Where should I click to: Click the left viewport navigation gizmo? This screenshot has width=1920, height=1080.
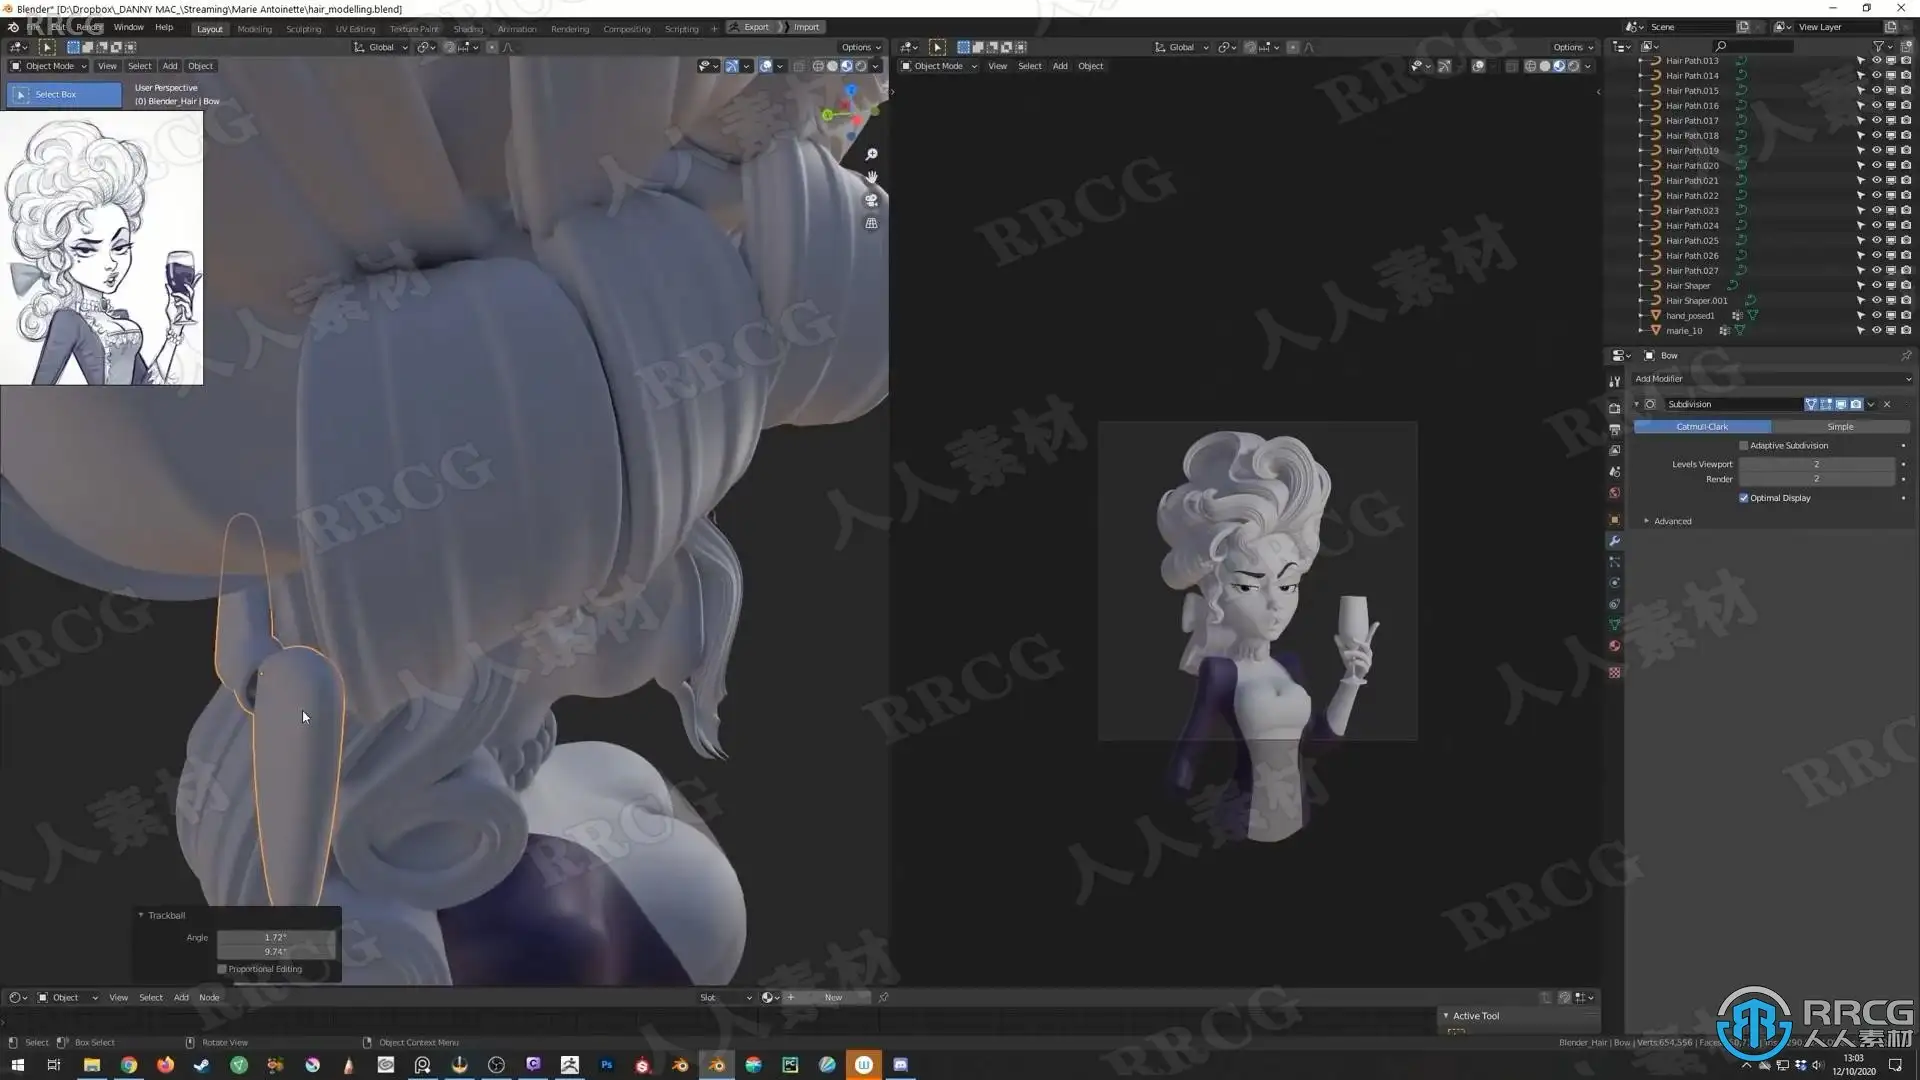point(850,112)
